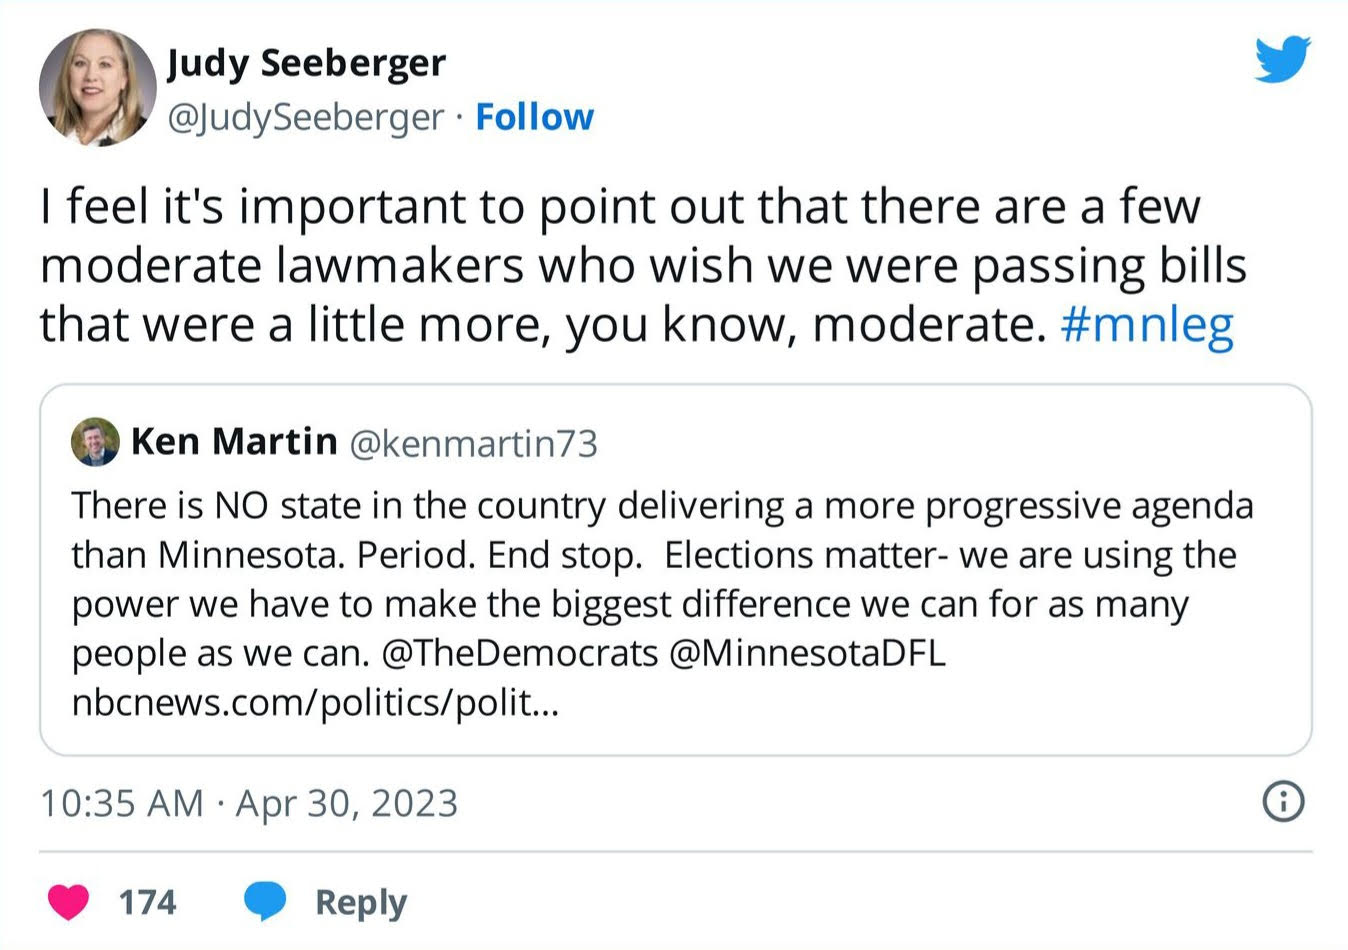Open the nbcnews.com politics link
Image resolution: width=1348 pixels, height=950 pixels.
(x=315, y=703)
